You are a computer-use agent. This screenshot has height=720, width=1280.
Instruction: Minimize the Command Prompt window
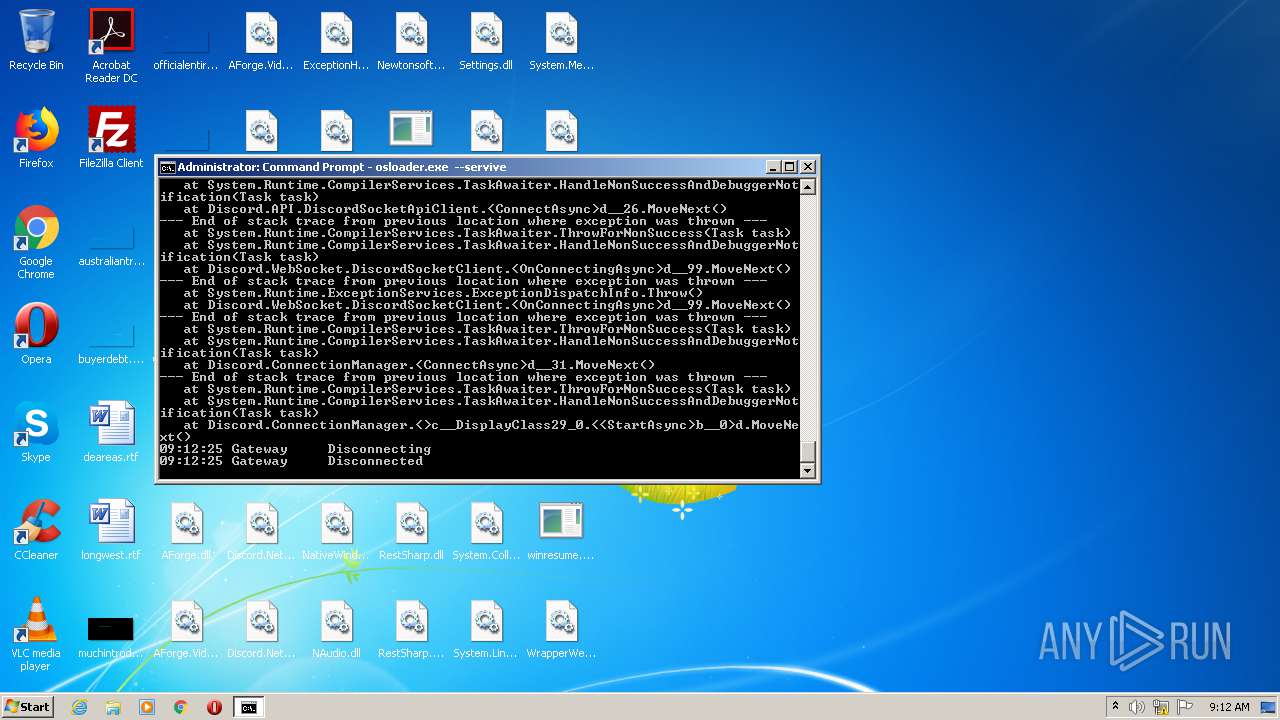(x=773, y=167)
